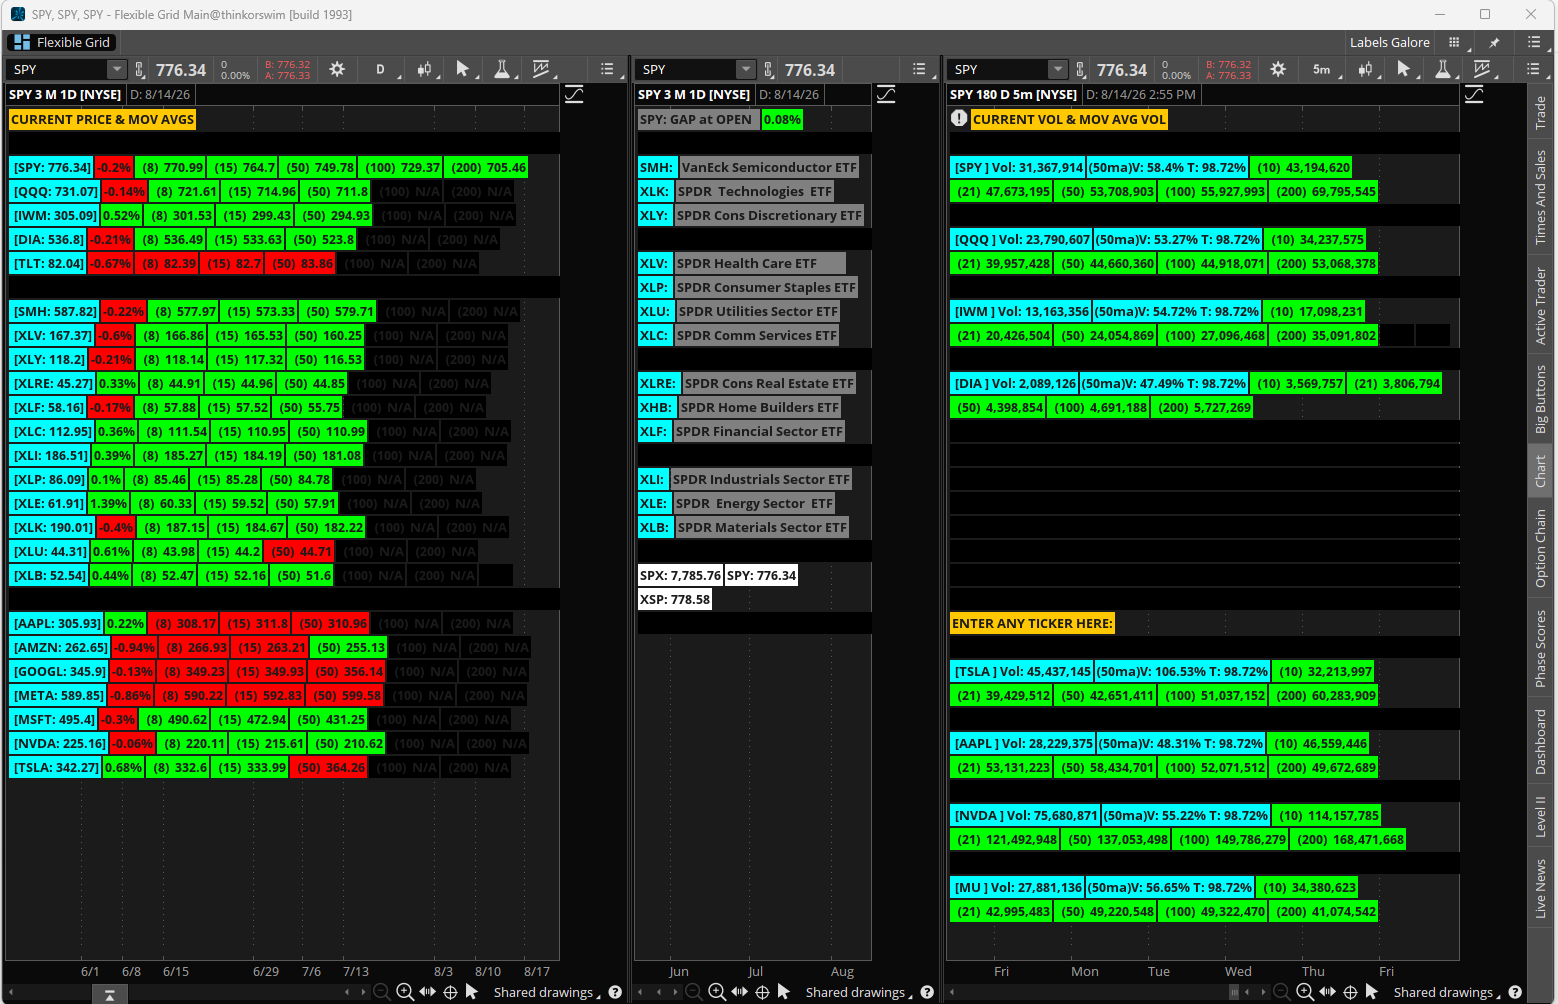Open the 5m timeframe dropdown in right chart
This screenshot has width=1558, height=1004.
coord(1323,69)
